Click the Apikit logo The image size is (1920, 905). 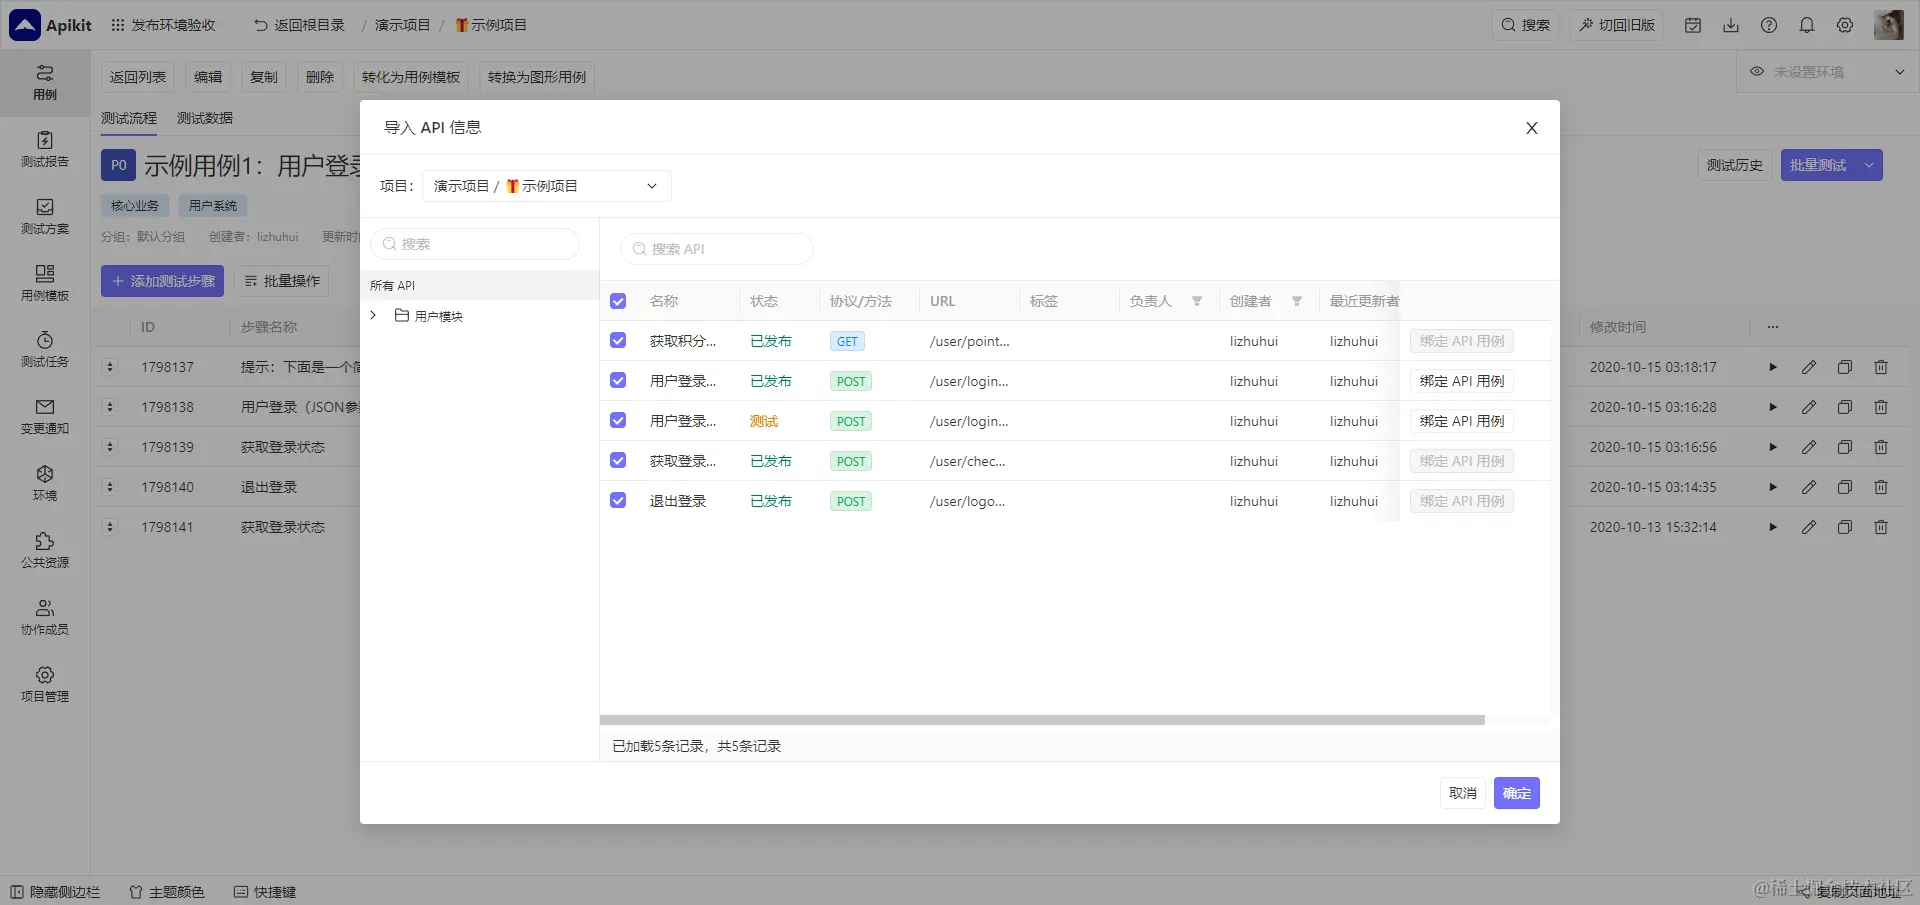(50, 25)
